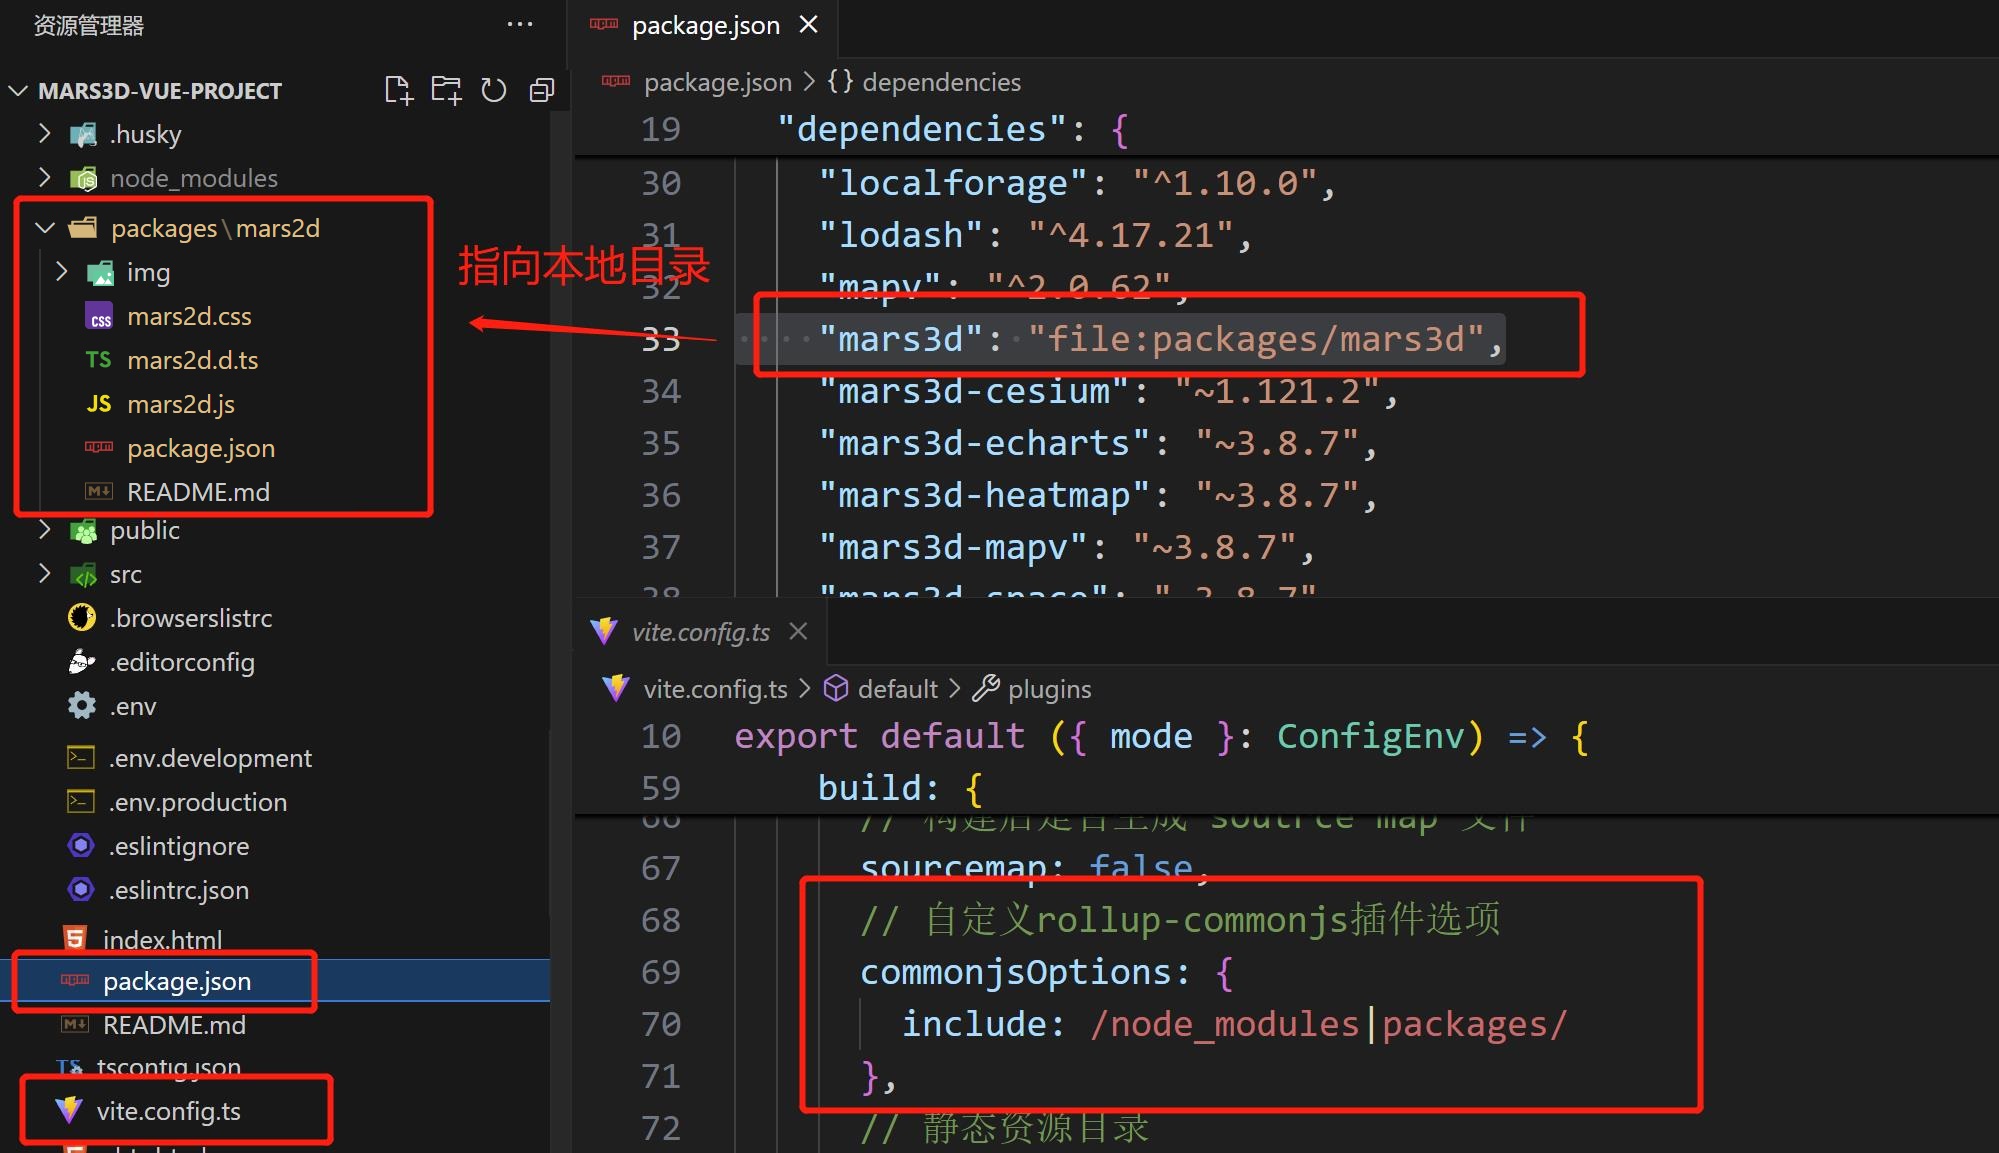Open vite.config.ts in the explorer
1999x1153 pixels.
(168, 1111)
